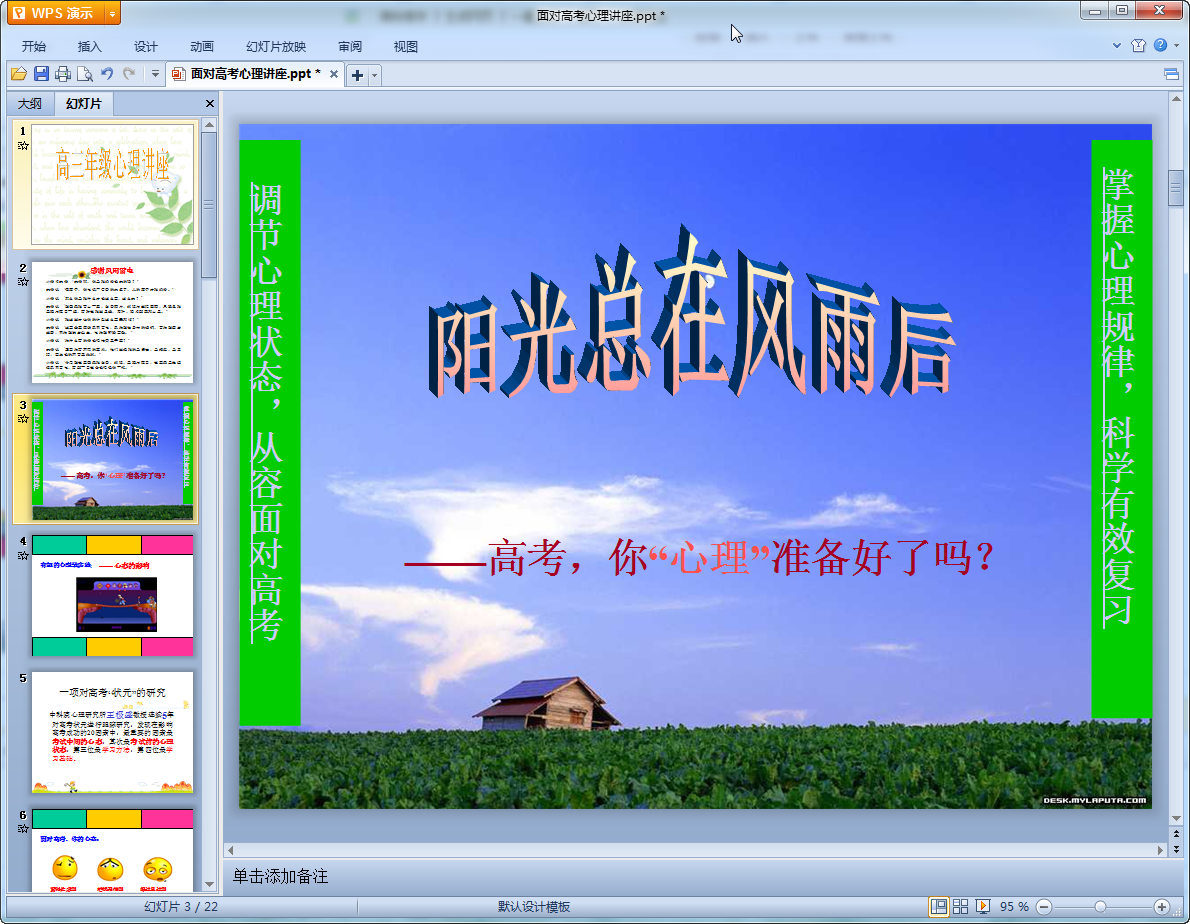Screen dimensions: 1190x924
Task: Select slide 2 thumbnail in the panel
Action: pyautogui.click(x=112, y=322)
